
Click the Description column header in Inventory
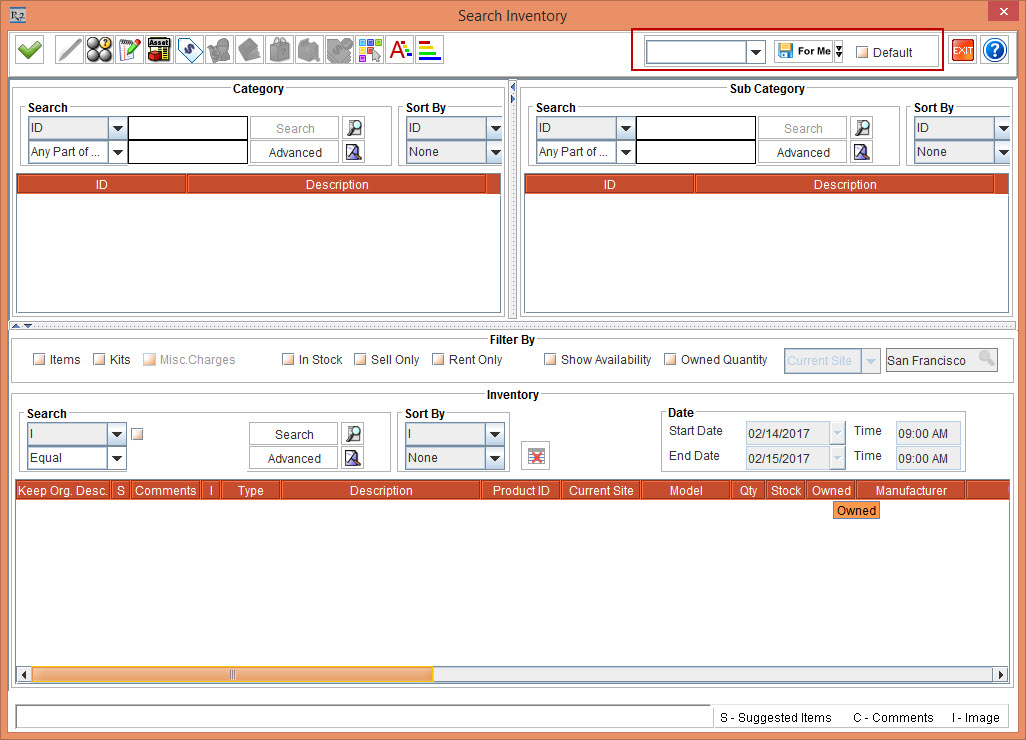(381, 491)
